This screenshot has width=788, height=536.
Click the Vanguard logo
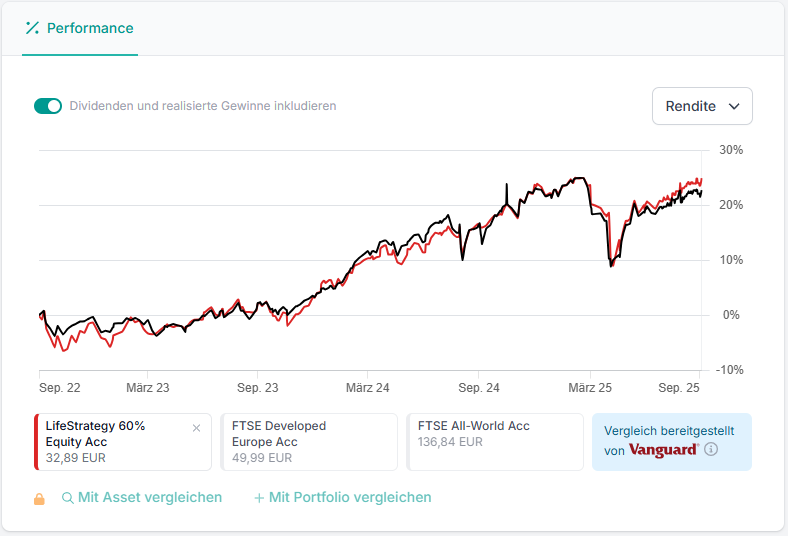(x=663, y=450)
